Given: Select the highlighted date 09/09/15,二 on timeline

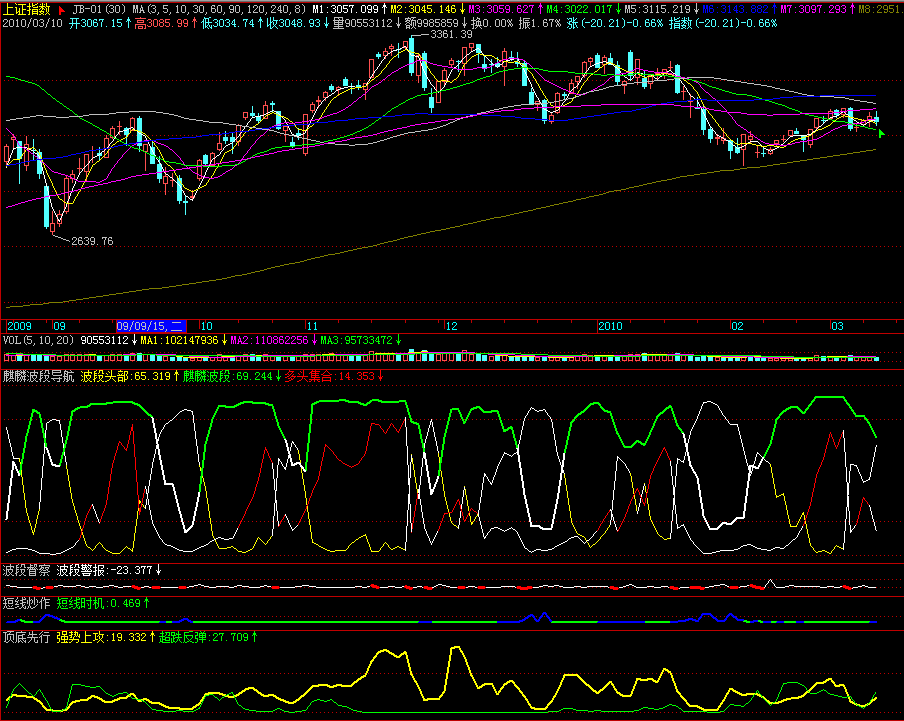Looking at the screenshot, I should tap(150, 326).
